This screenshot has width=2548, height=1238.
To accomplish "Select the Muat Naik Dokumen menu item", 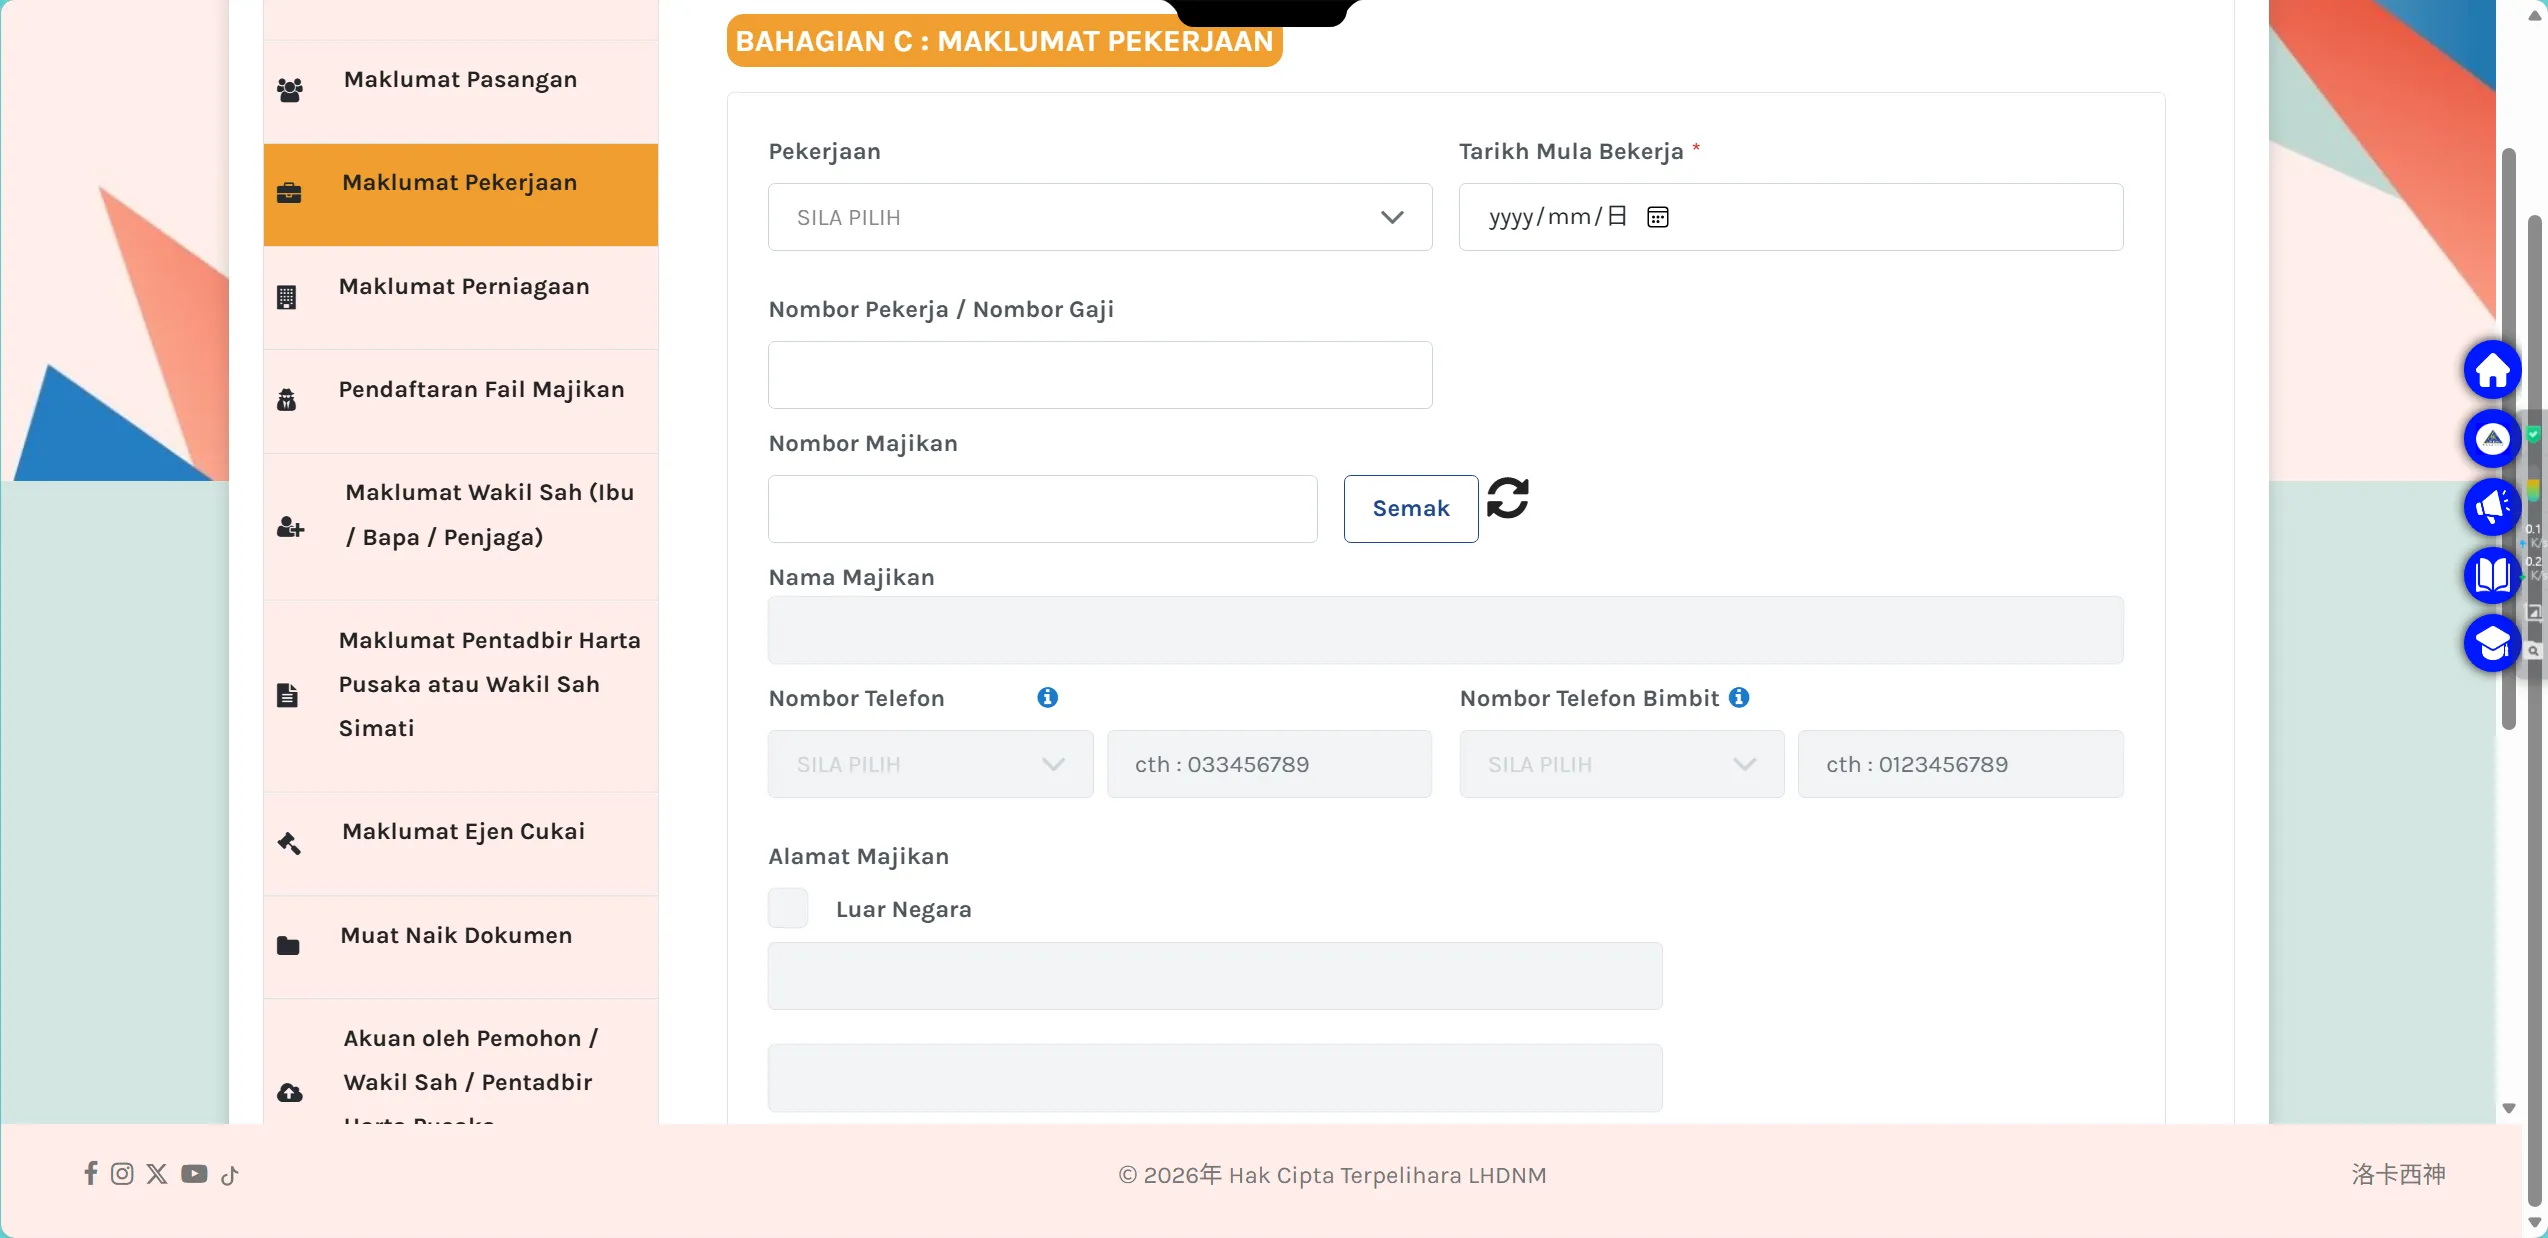I will [460, 946].
